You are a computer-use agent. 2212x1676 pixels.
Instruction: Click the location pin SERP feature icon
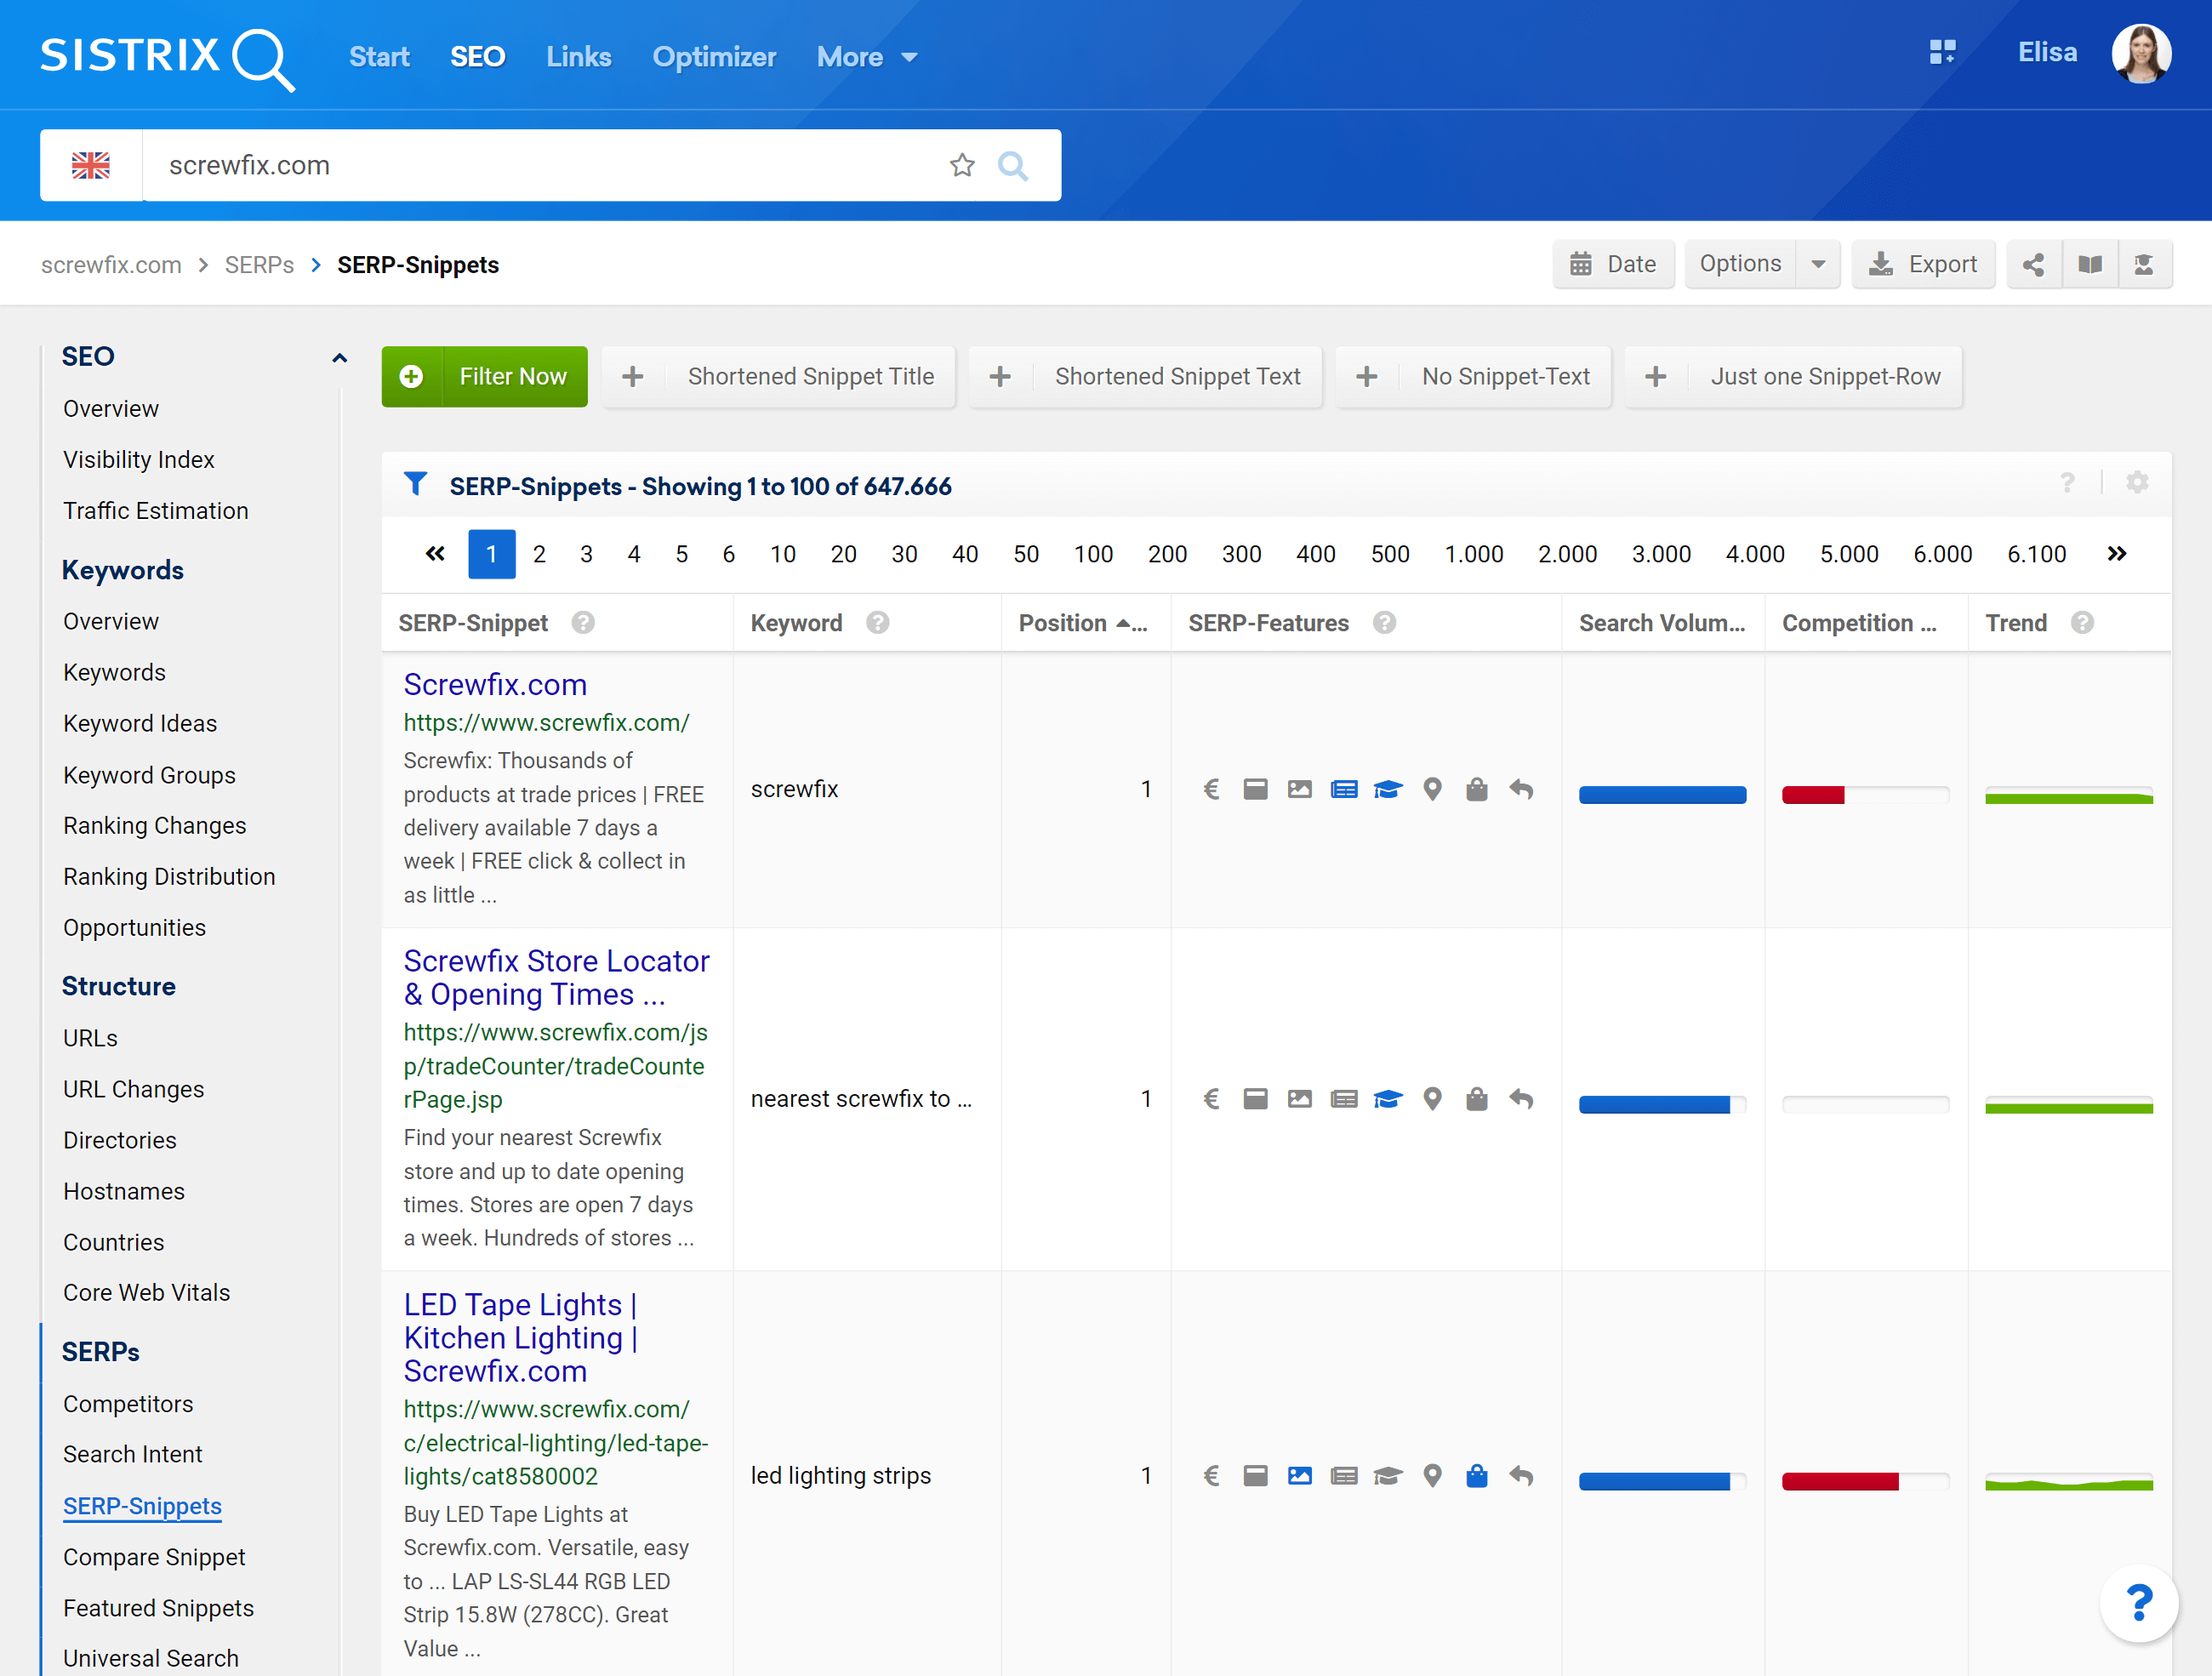[x=1433, y=789]
